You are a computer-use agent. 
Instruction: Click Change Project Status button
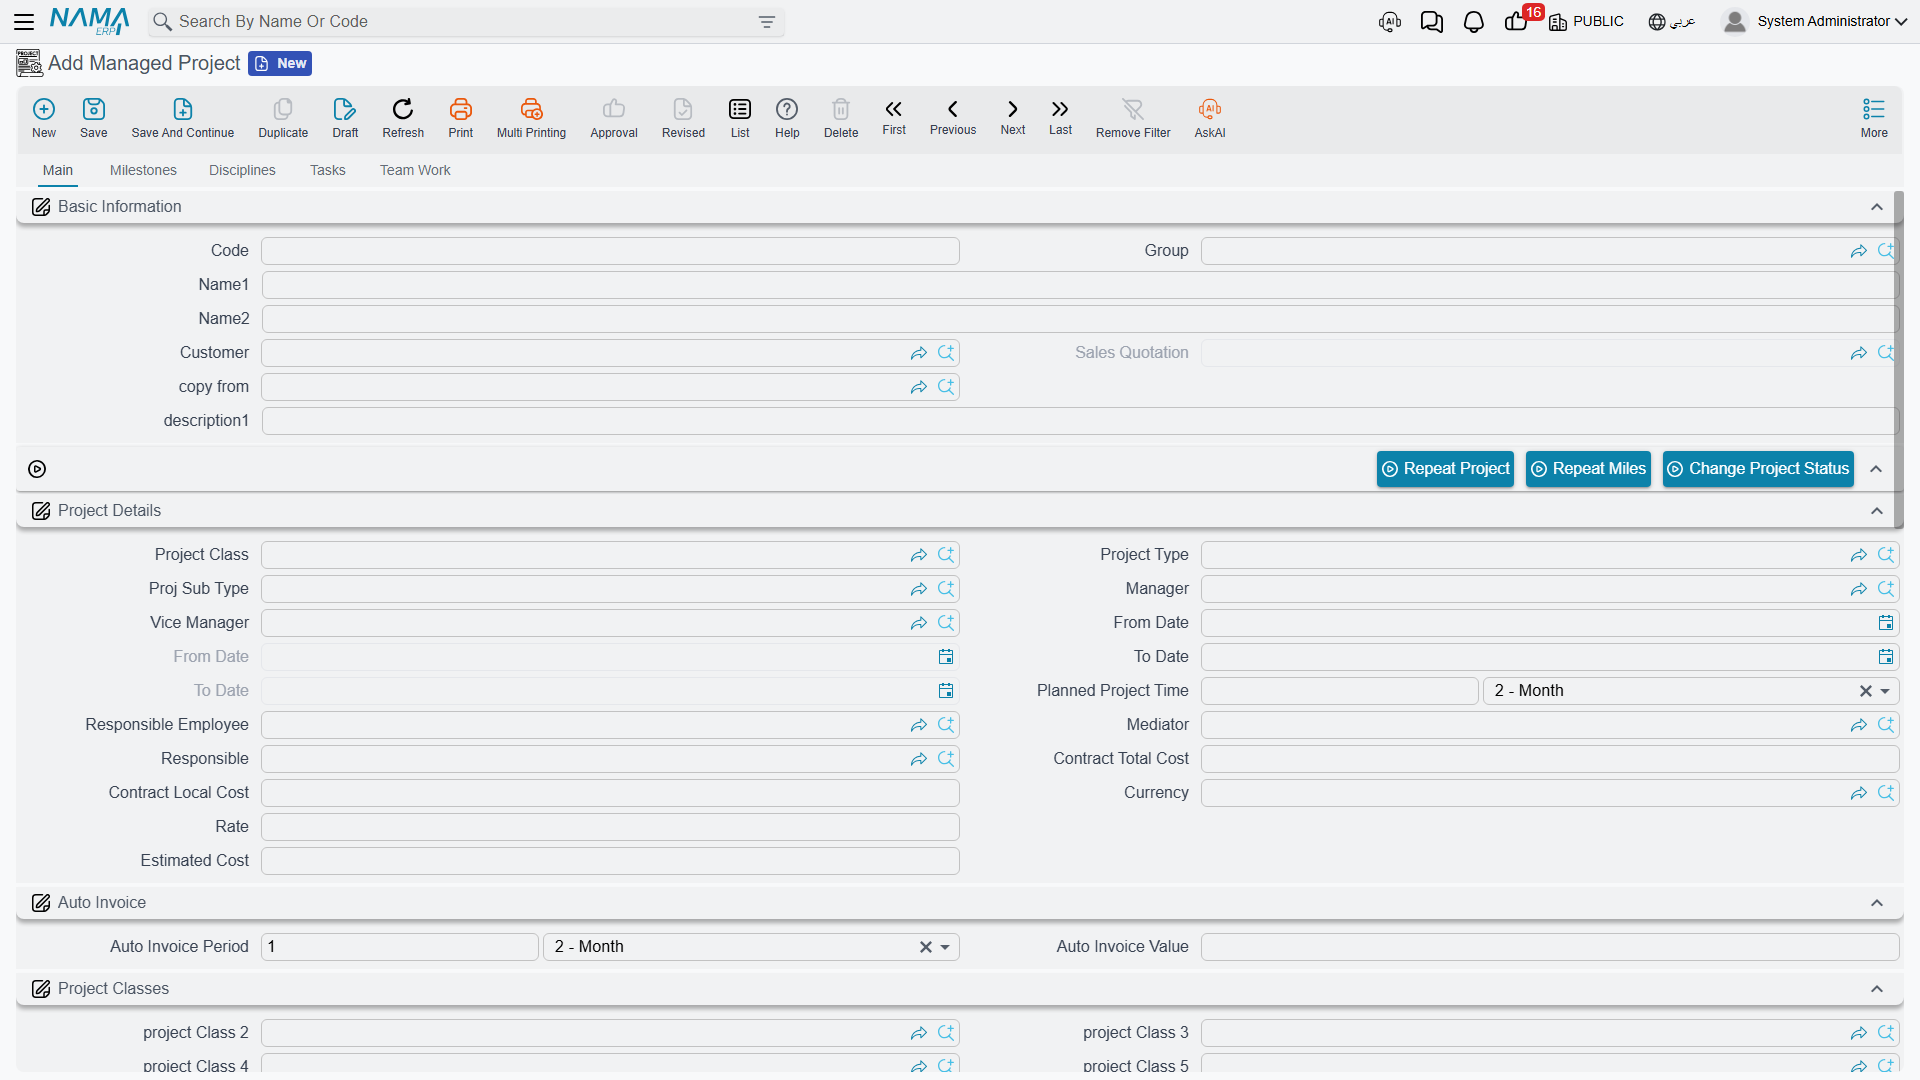tap(1758, 469)
